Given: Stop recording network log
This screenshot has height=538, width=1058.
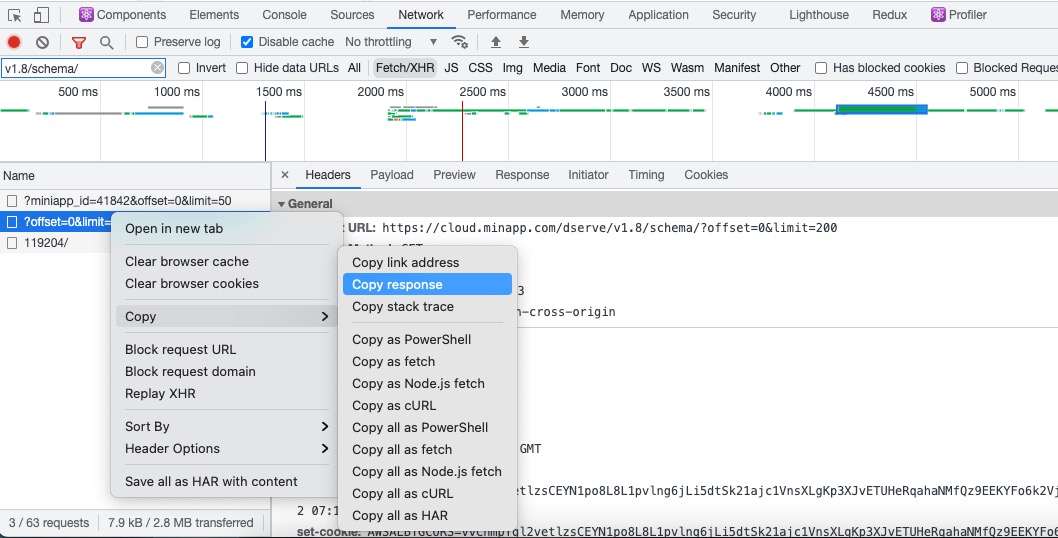Looking at the screenshot, I should [x=14, y=42].
